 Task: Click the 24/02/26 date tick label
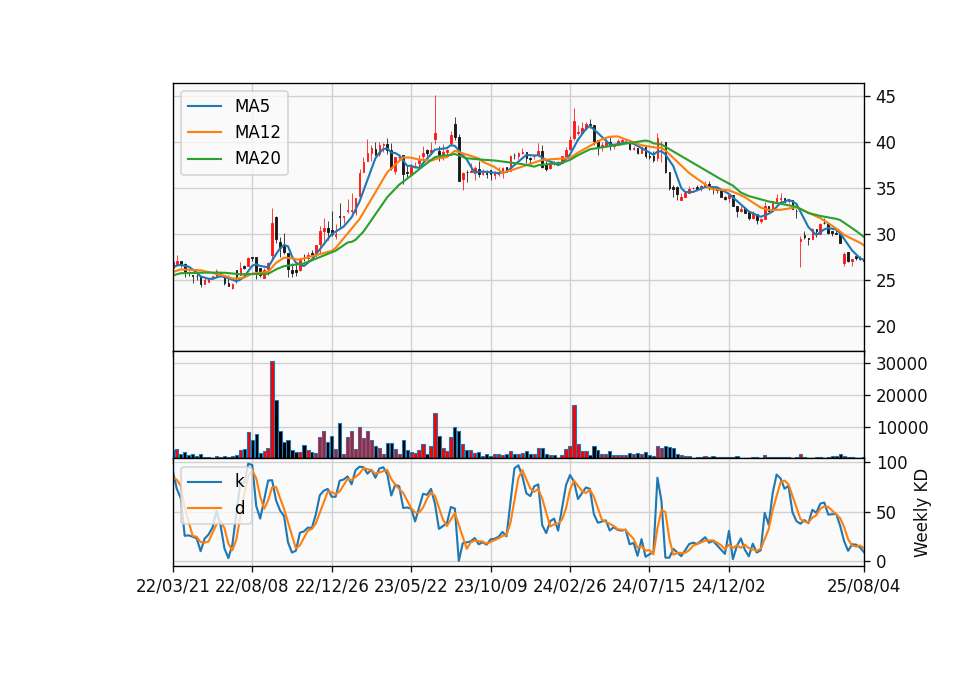[x=569, y=586]
